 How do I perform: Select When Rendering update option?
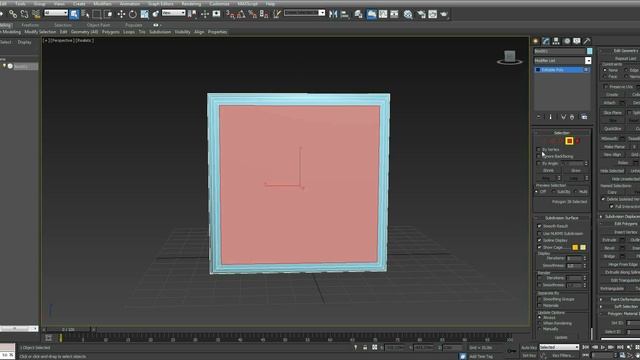tap(539, 323)
